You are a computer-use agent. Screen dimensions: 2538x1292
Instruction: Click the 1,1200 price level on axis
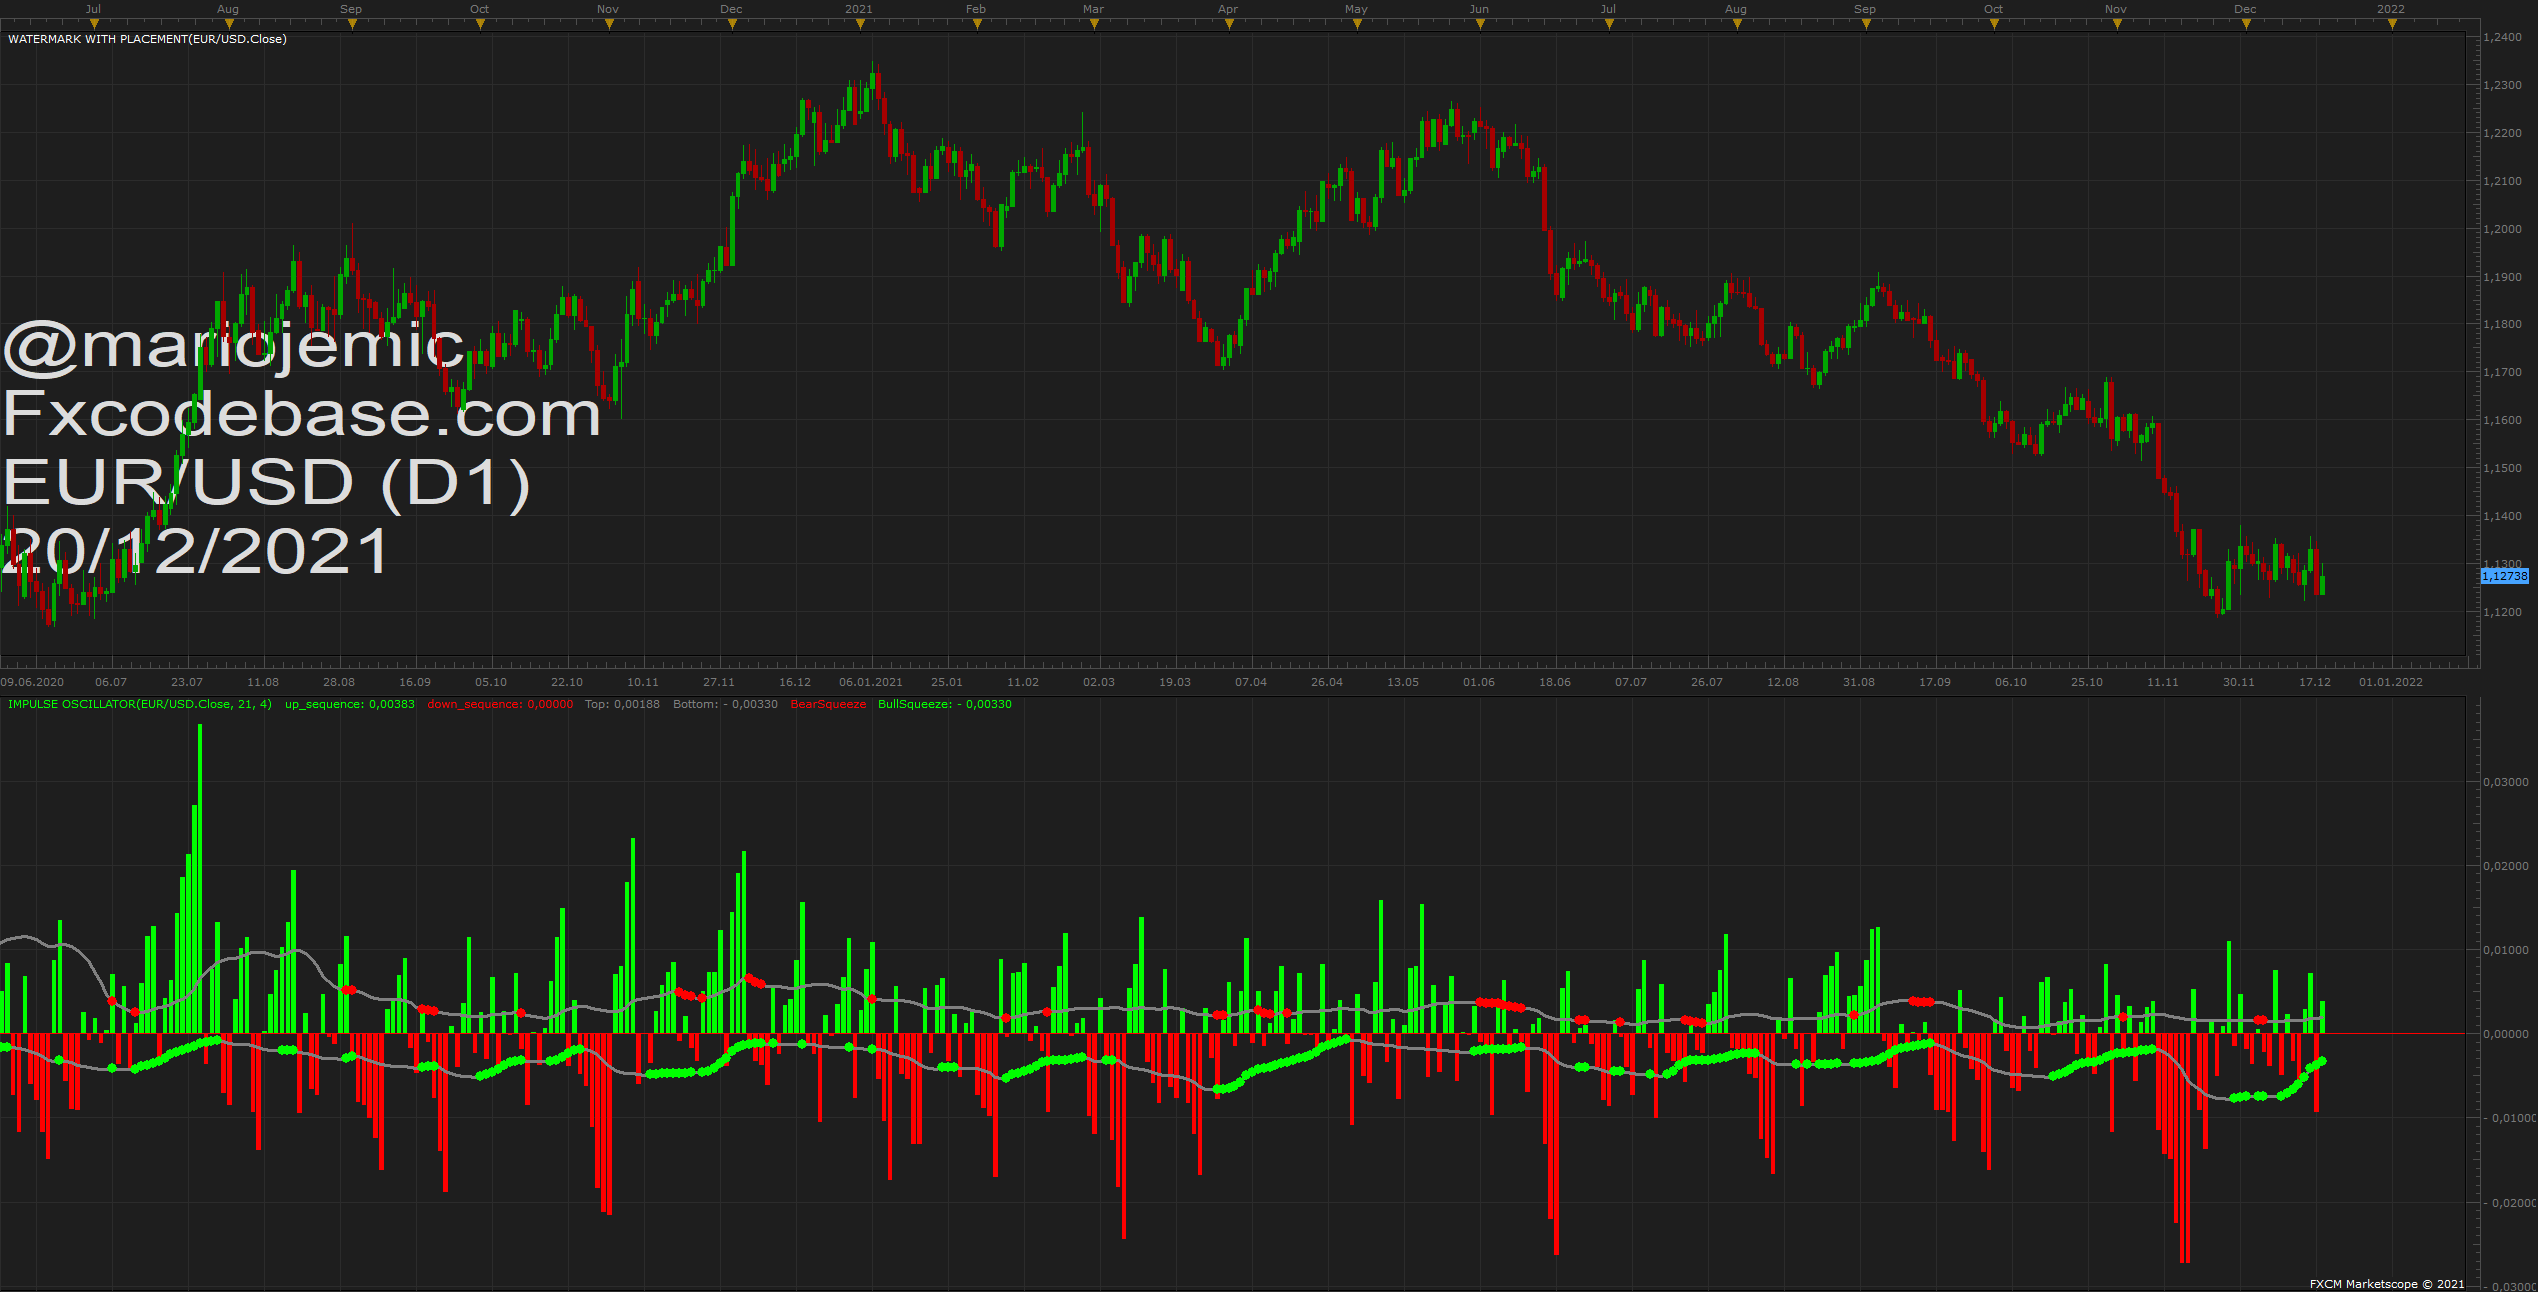pos(2502,612)
